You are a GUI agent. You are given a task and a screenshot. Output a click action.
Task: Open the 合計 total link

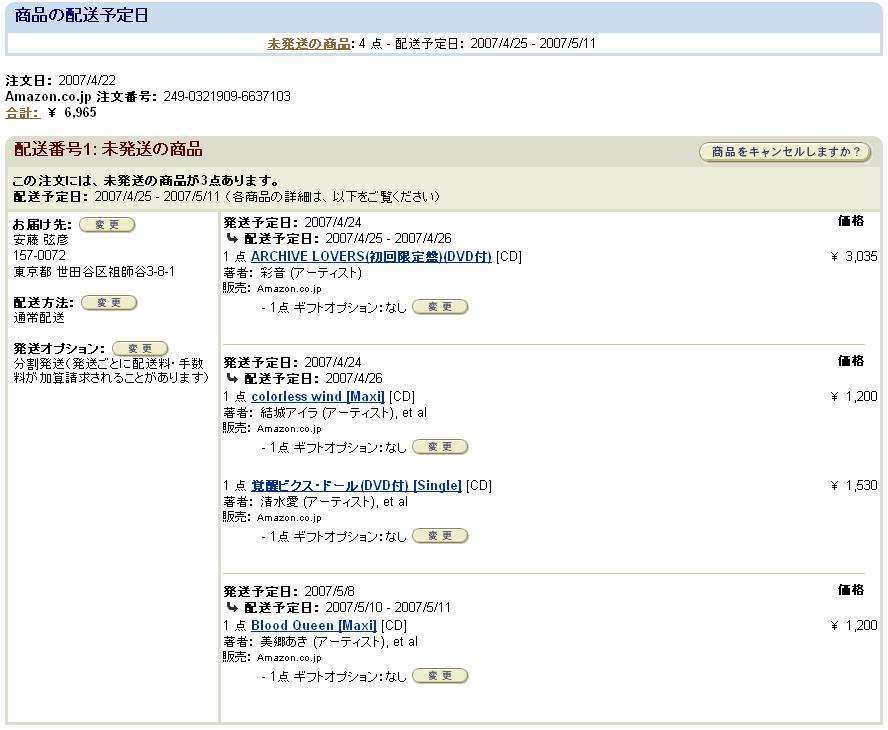[x=22, y=112]
